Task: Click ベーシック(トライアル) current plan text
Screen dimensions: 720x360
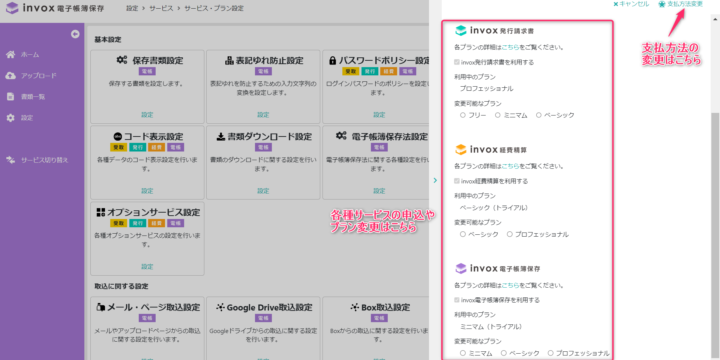Action: [494, 208]
